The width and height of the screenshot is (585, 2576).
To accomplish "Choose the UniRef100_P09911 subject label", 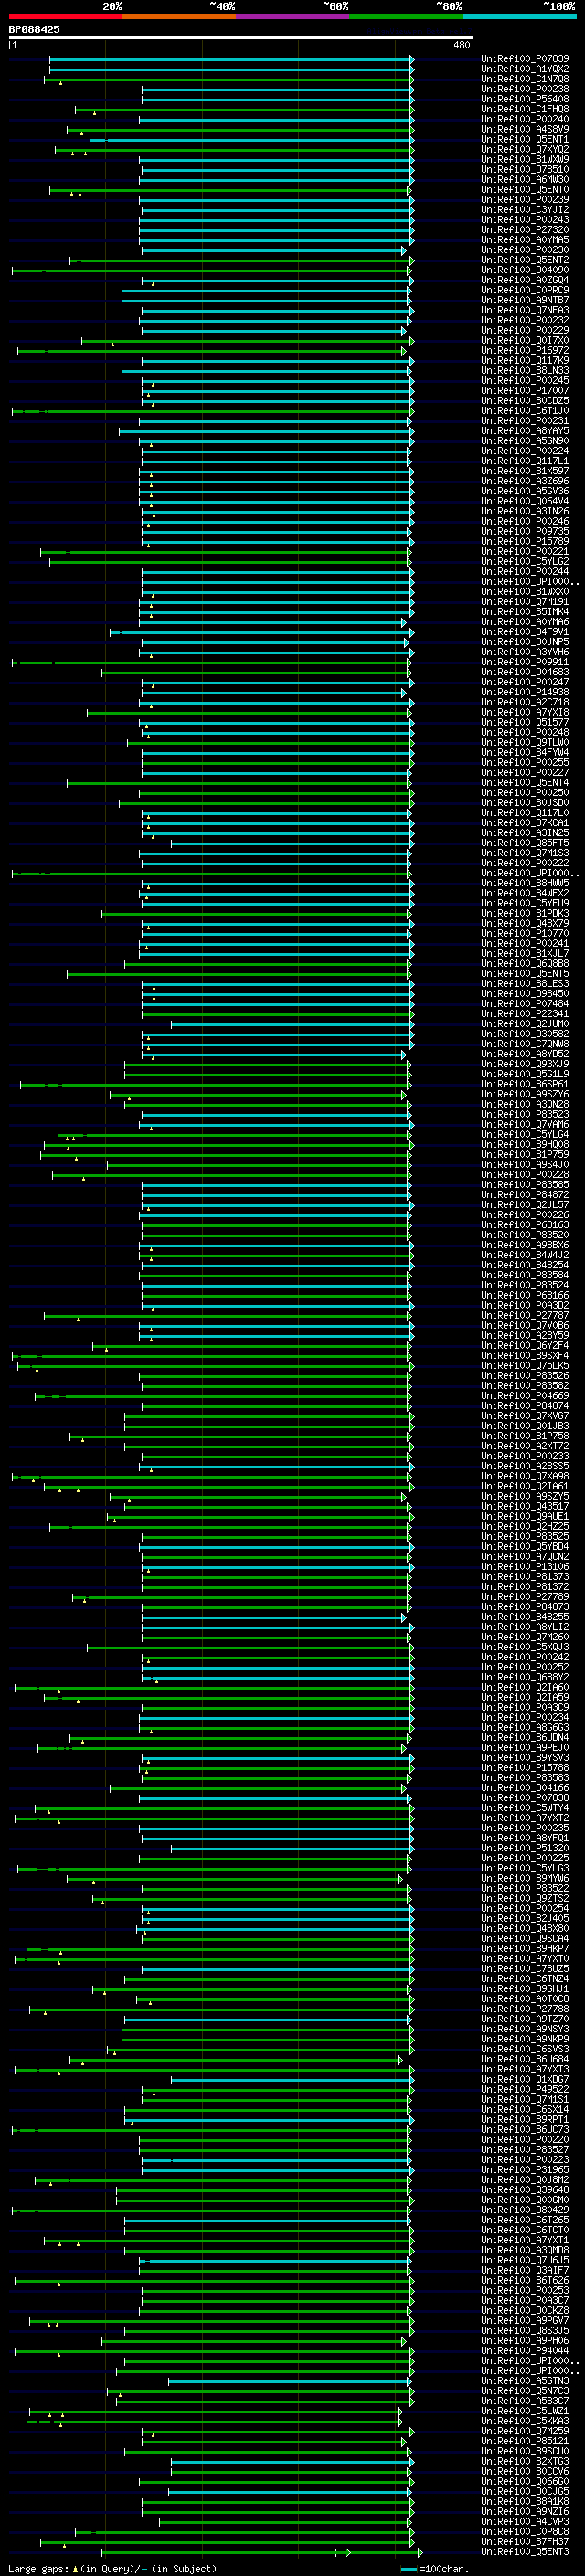I will point(524,662).
